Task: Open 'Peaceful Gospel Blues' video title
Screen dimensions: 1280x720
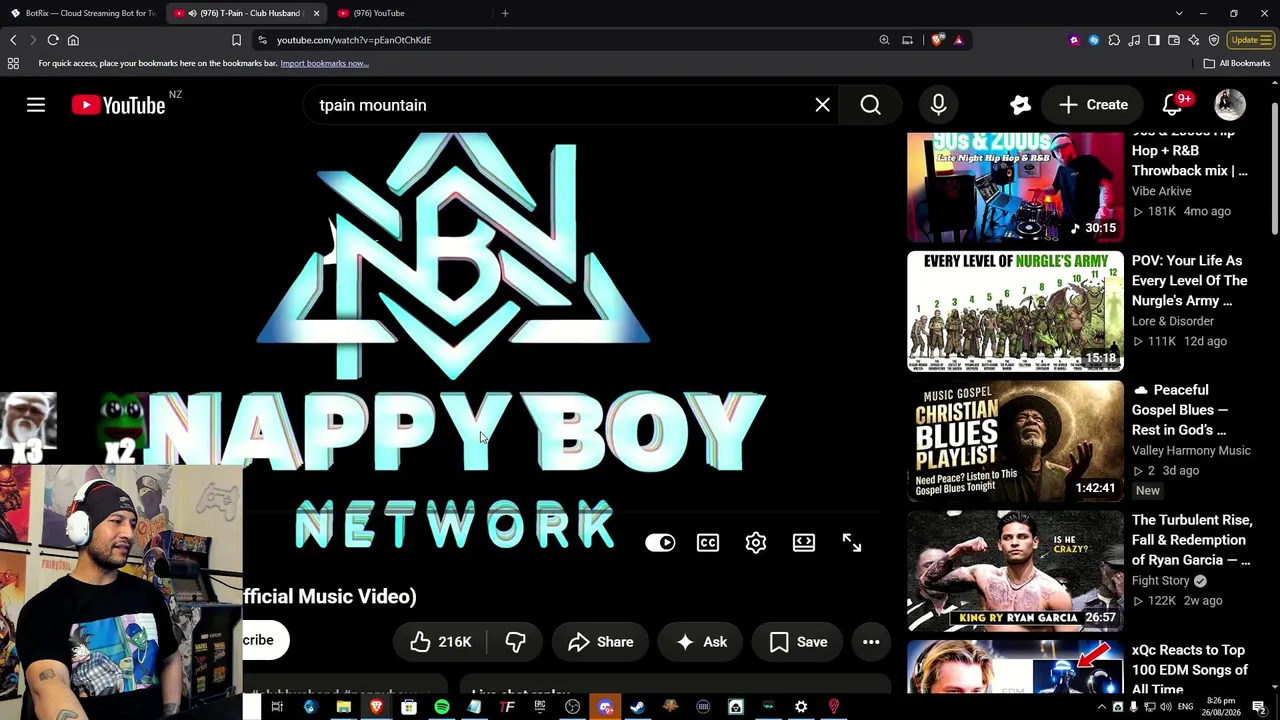Action: (x=1180, y=410)
